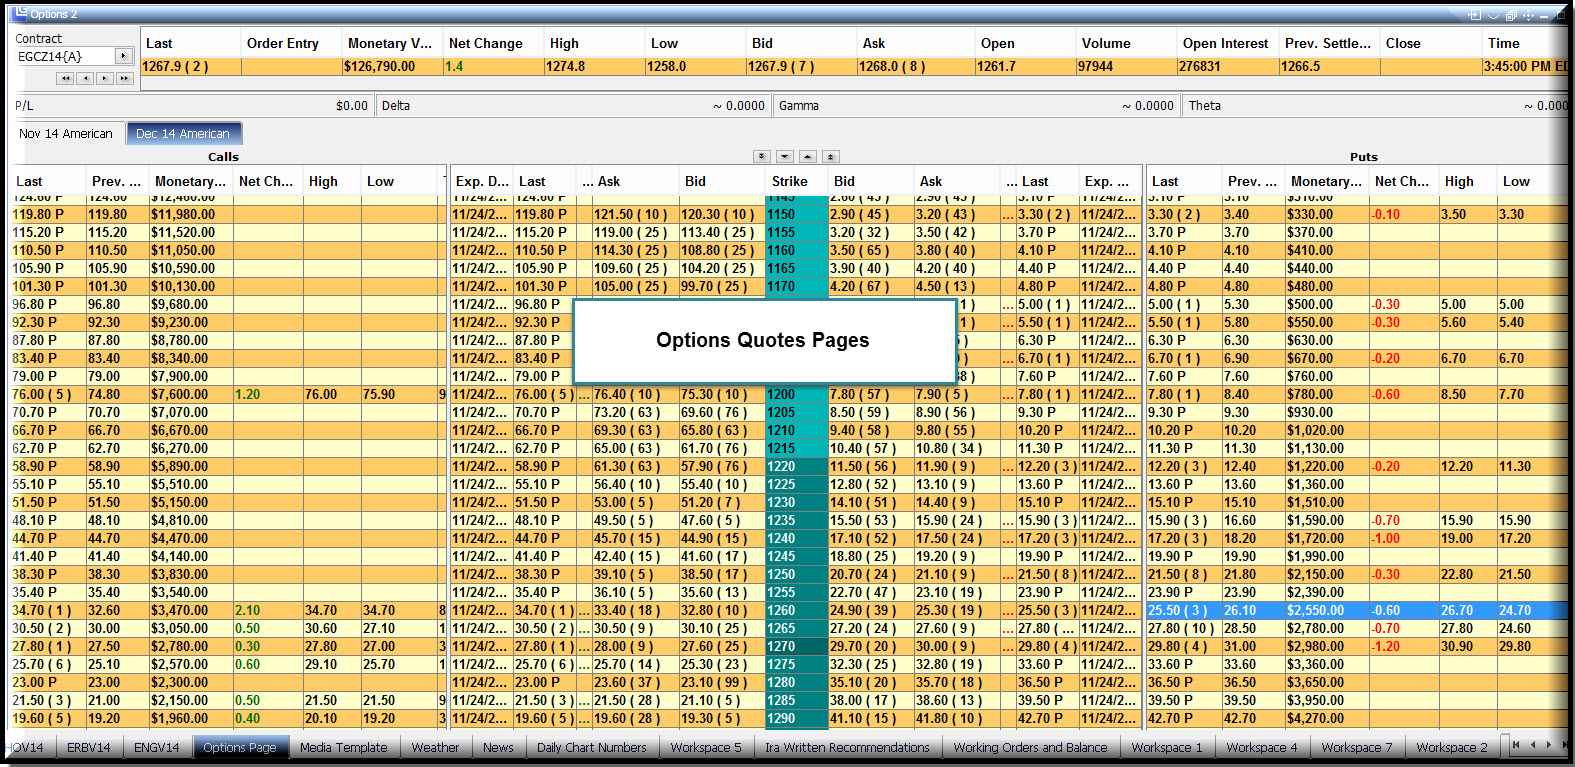This screenshot has height=767, width=1575.
Task: Click the empty Order Entry cell for EGCZ14
Action: coord(291,66)
